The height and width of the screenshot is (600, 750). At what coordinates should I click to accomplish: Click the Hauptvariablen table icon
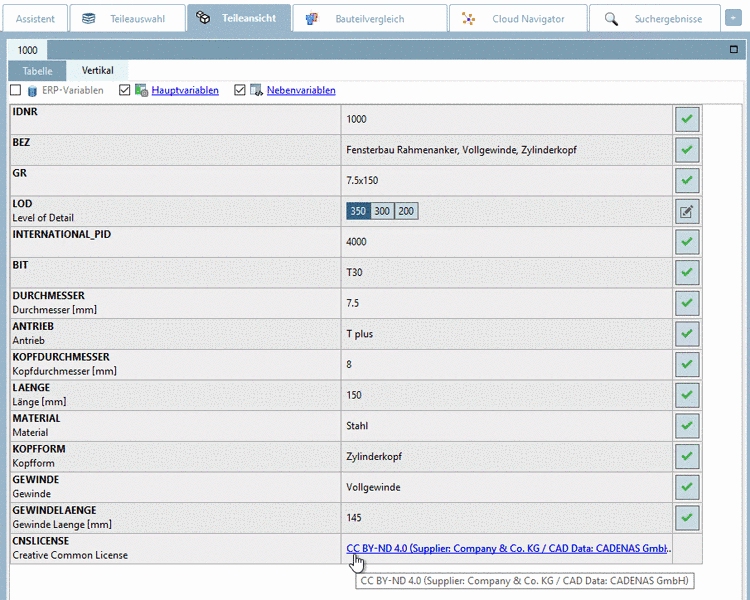141,90
